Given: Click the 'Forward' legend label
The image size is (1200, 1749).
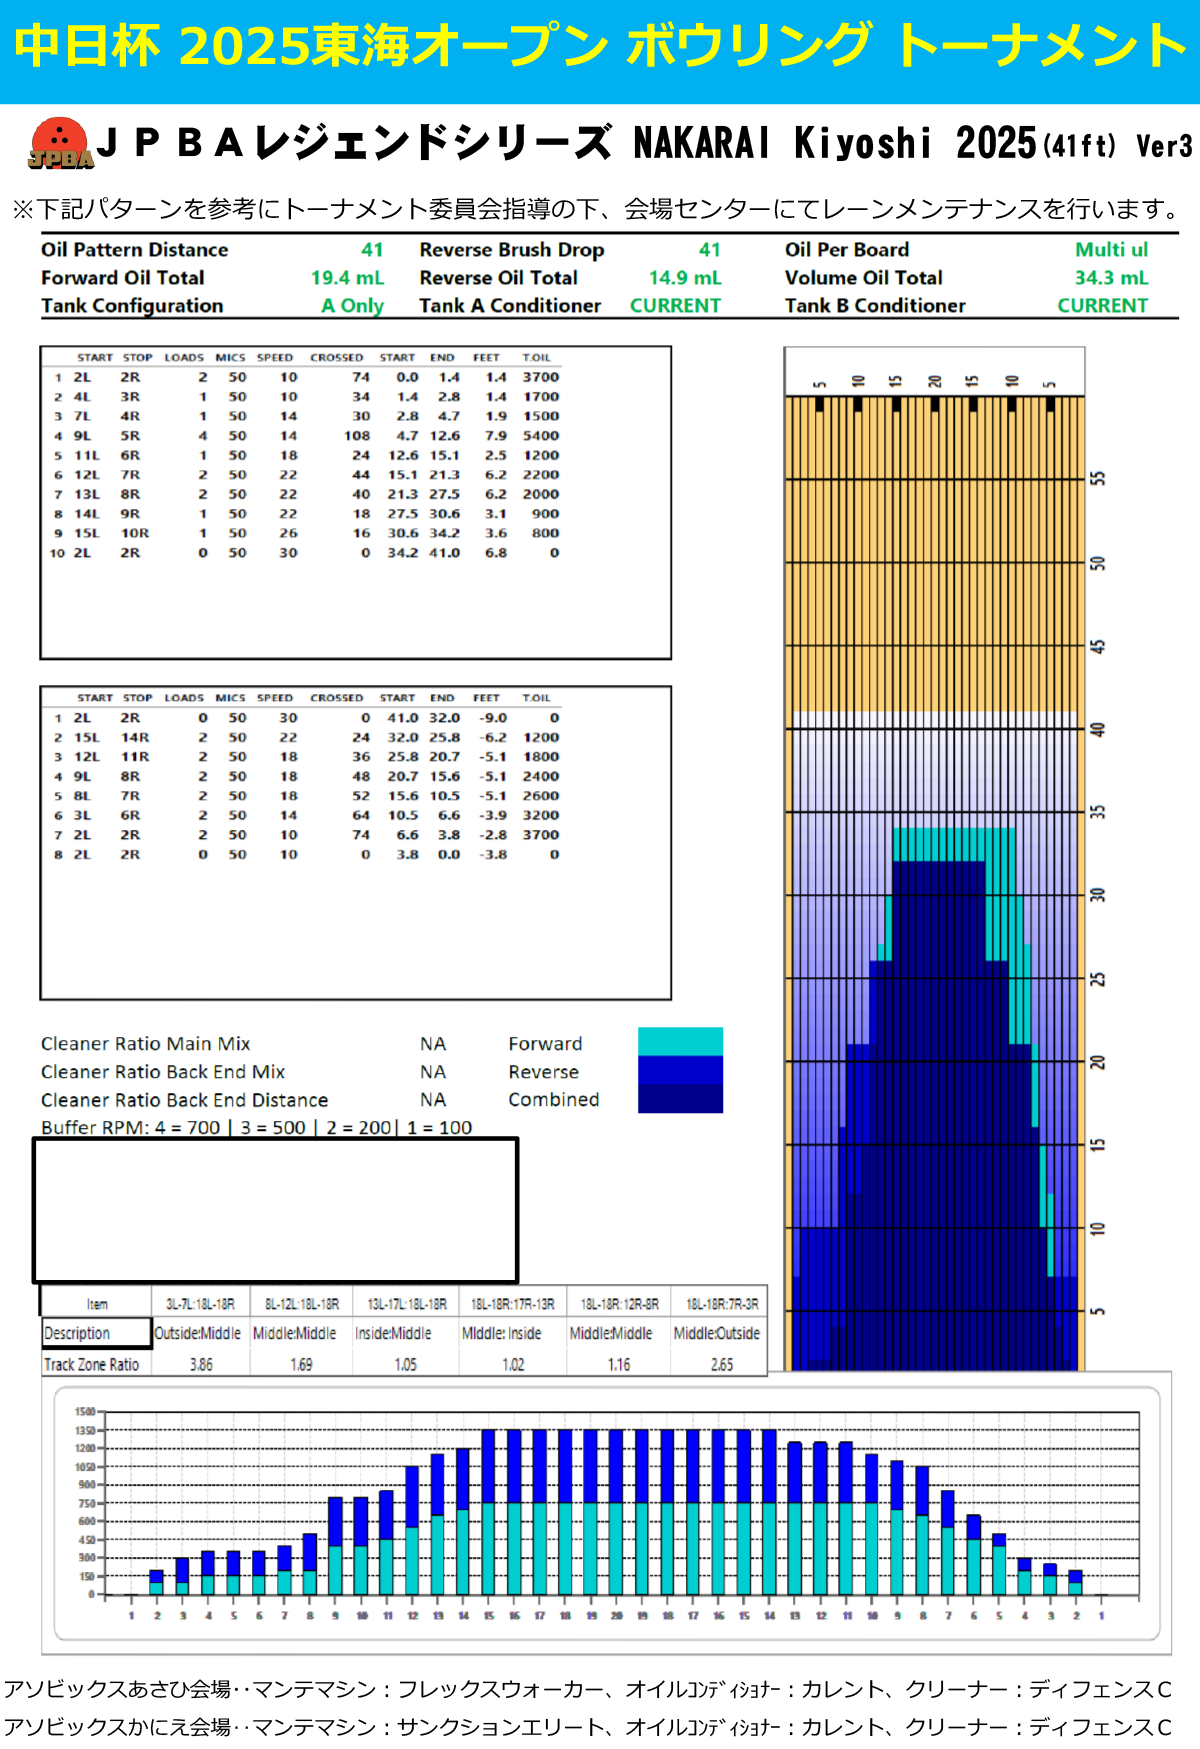Looking at the screenshot, I should [545, 1044].
